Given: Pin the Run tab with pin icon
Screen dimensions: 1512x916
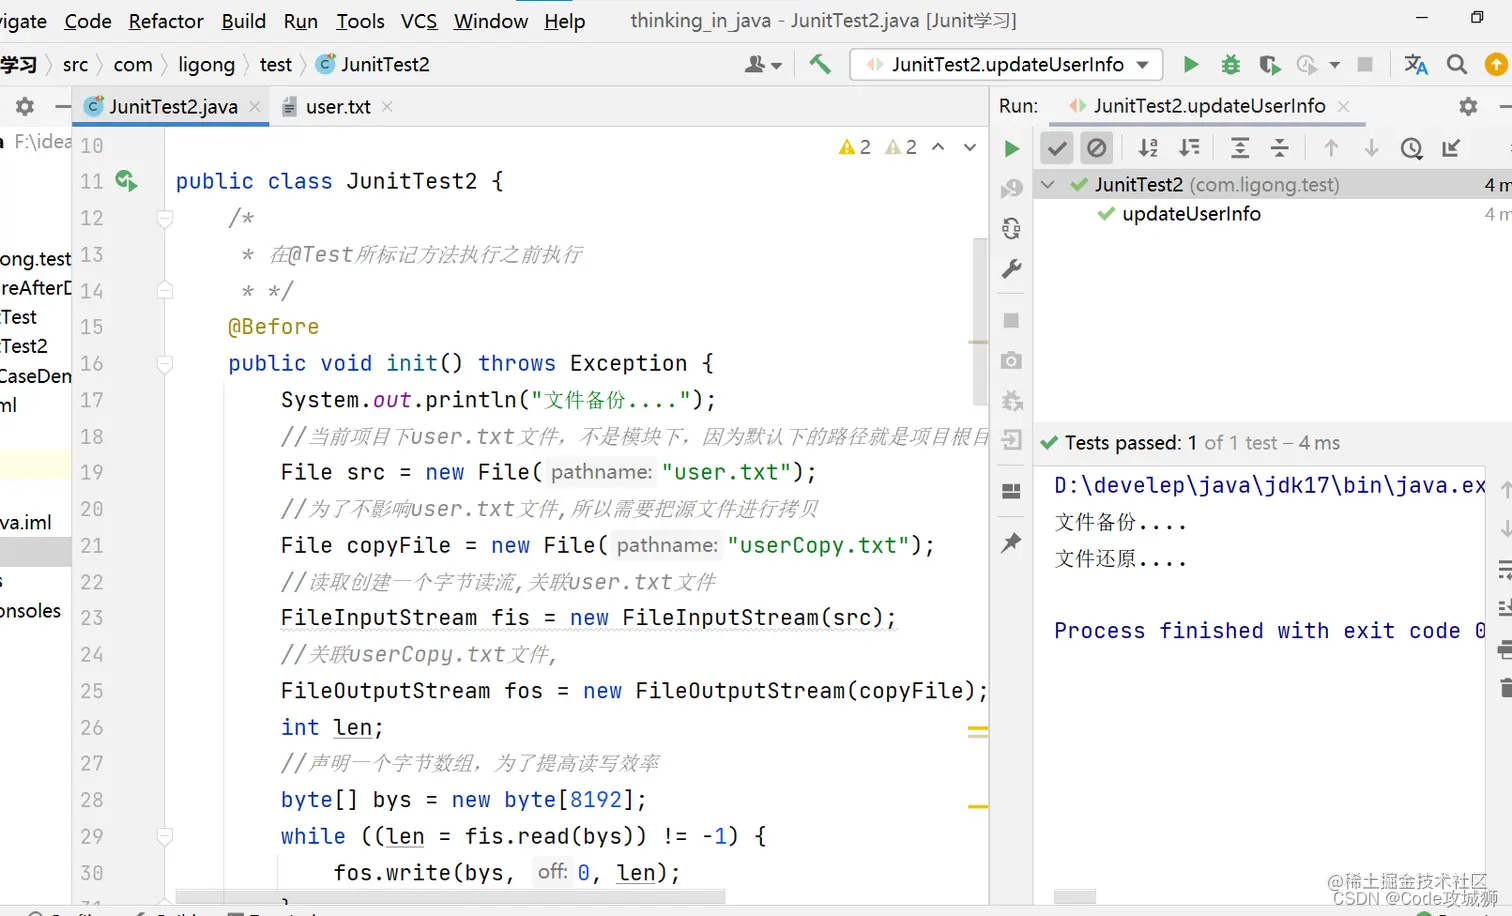Looking at the screenshot, I should tap(1012, 542).
